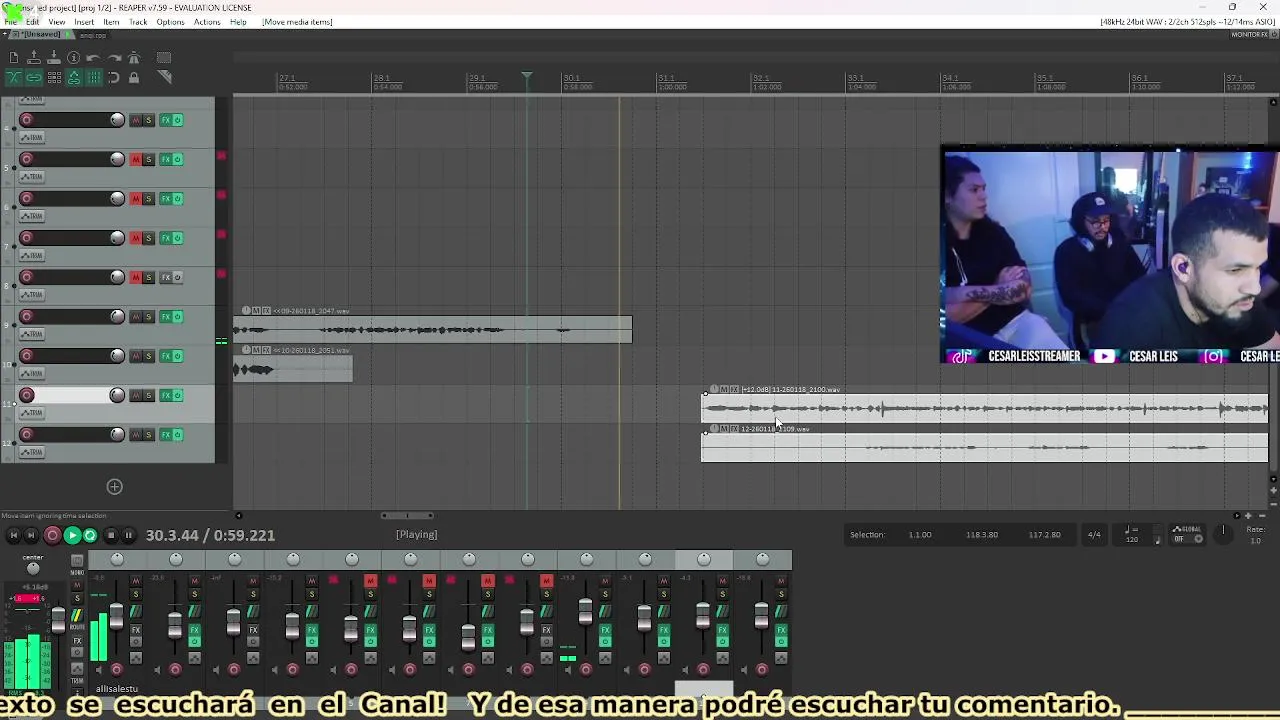Open the Global automation override menu
The image size is (1280, 720).
pos(1187,535)
